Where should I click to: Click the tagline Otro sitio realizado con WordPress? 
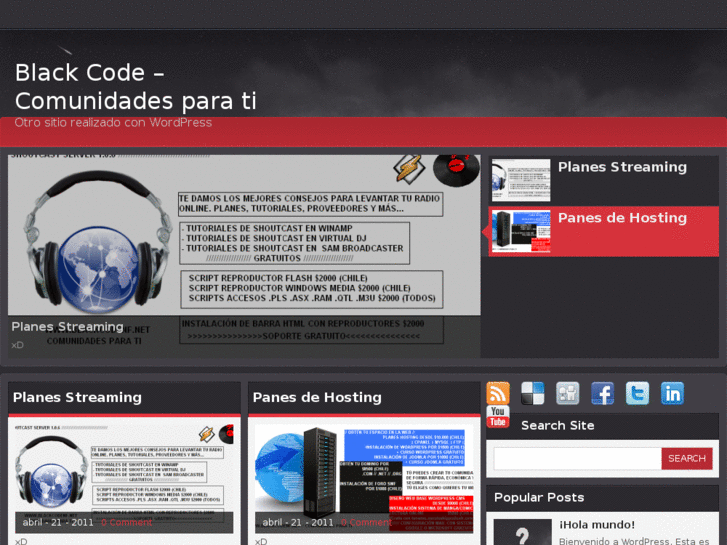click(x=113, y=122)
